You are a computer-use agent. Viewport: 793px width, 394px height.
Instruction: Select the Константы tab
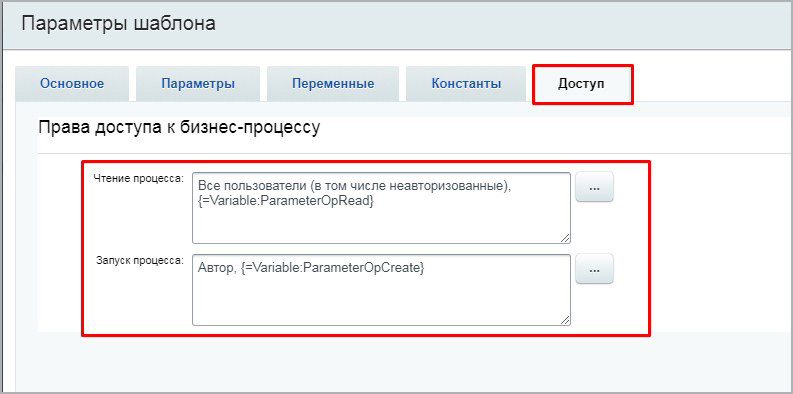click(466, 83)
